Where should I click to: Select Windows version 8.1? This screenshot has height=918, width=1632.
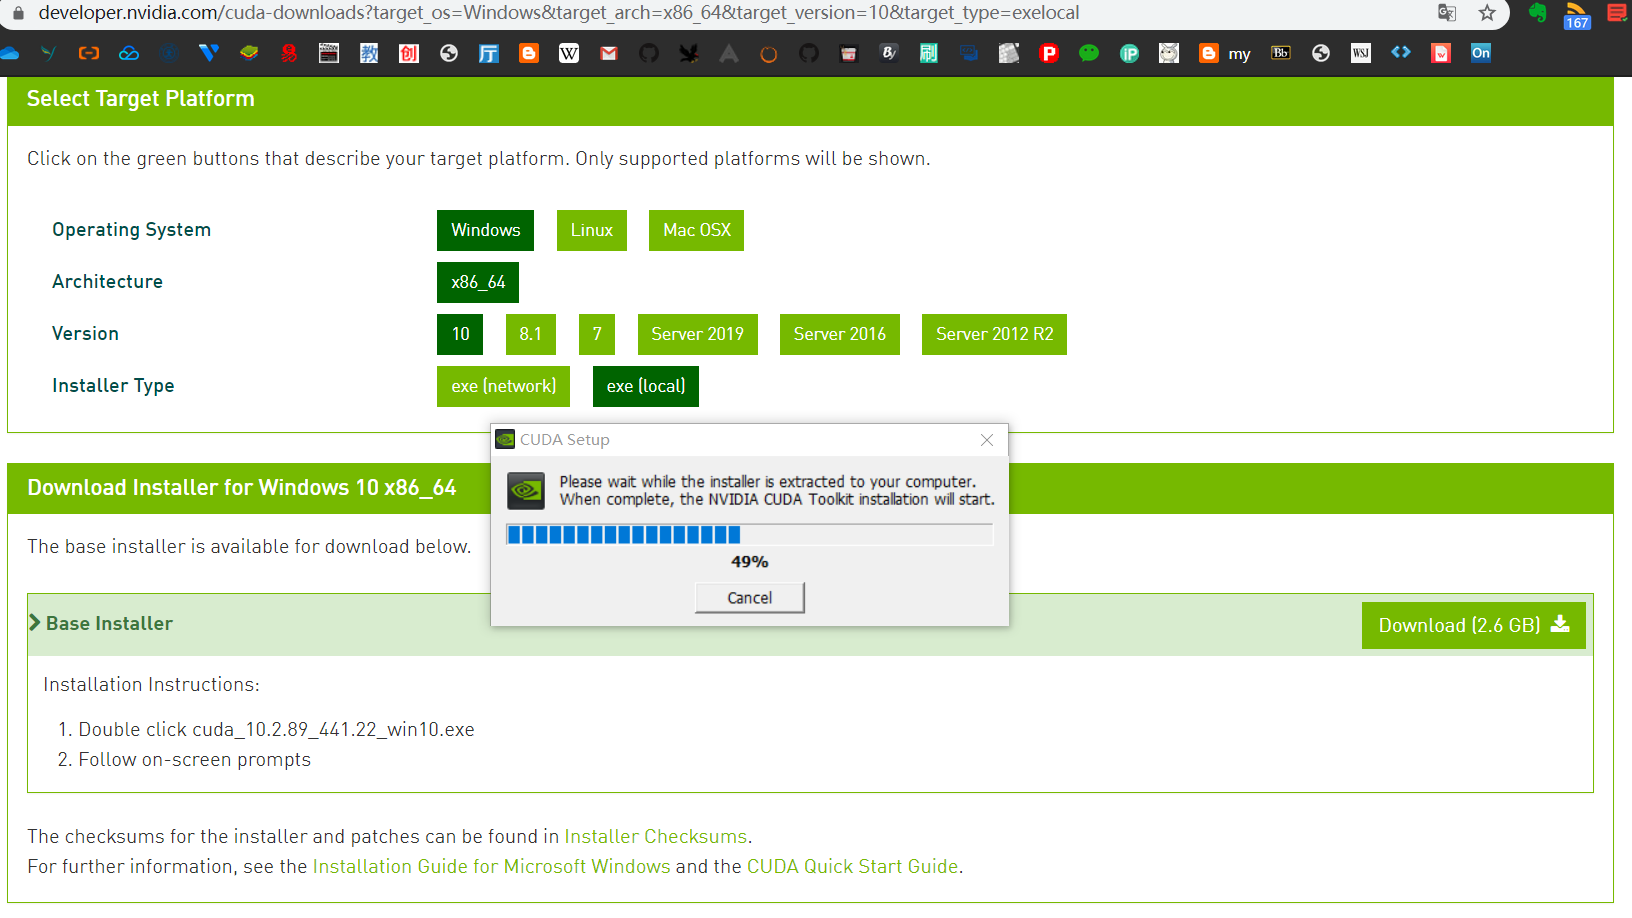(531, 334)
